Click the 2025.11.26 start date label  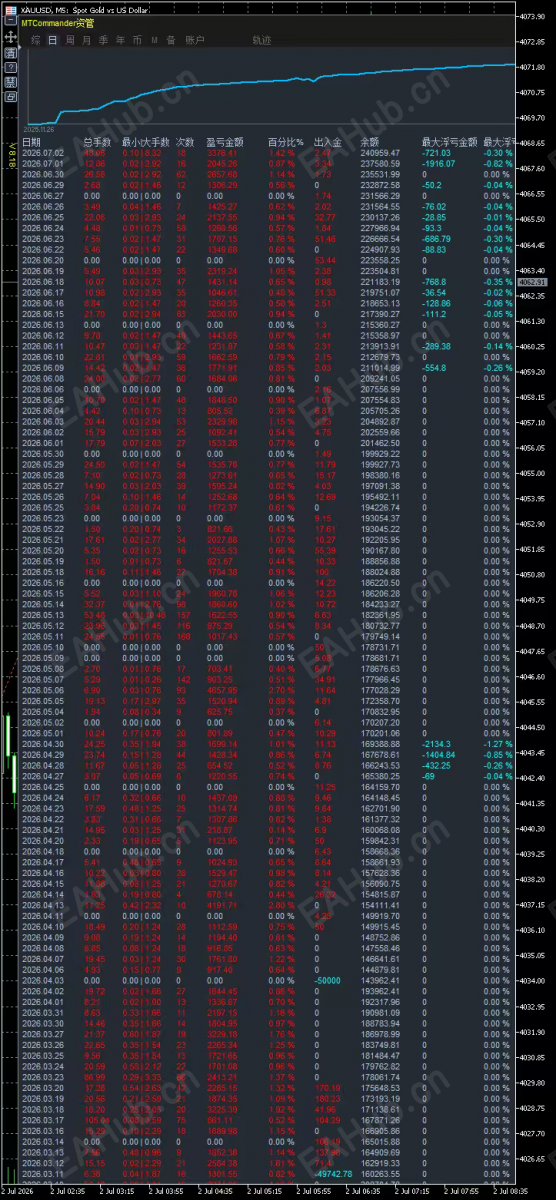[x=38, y=129]
